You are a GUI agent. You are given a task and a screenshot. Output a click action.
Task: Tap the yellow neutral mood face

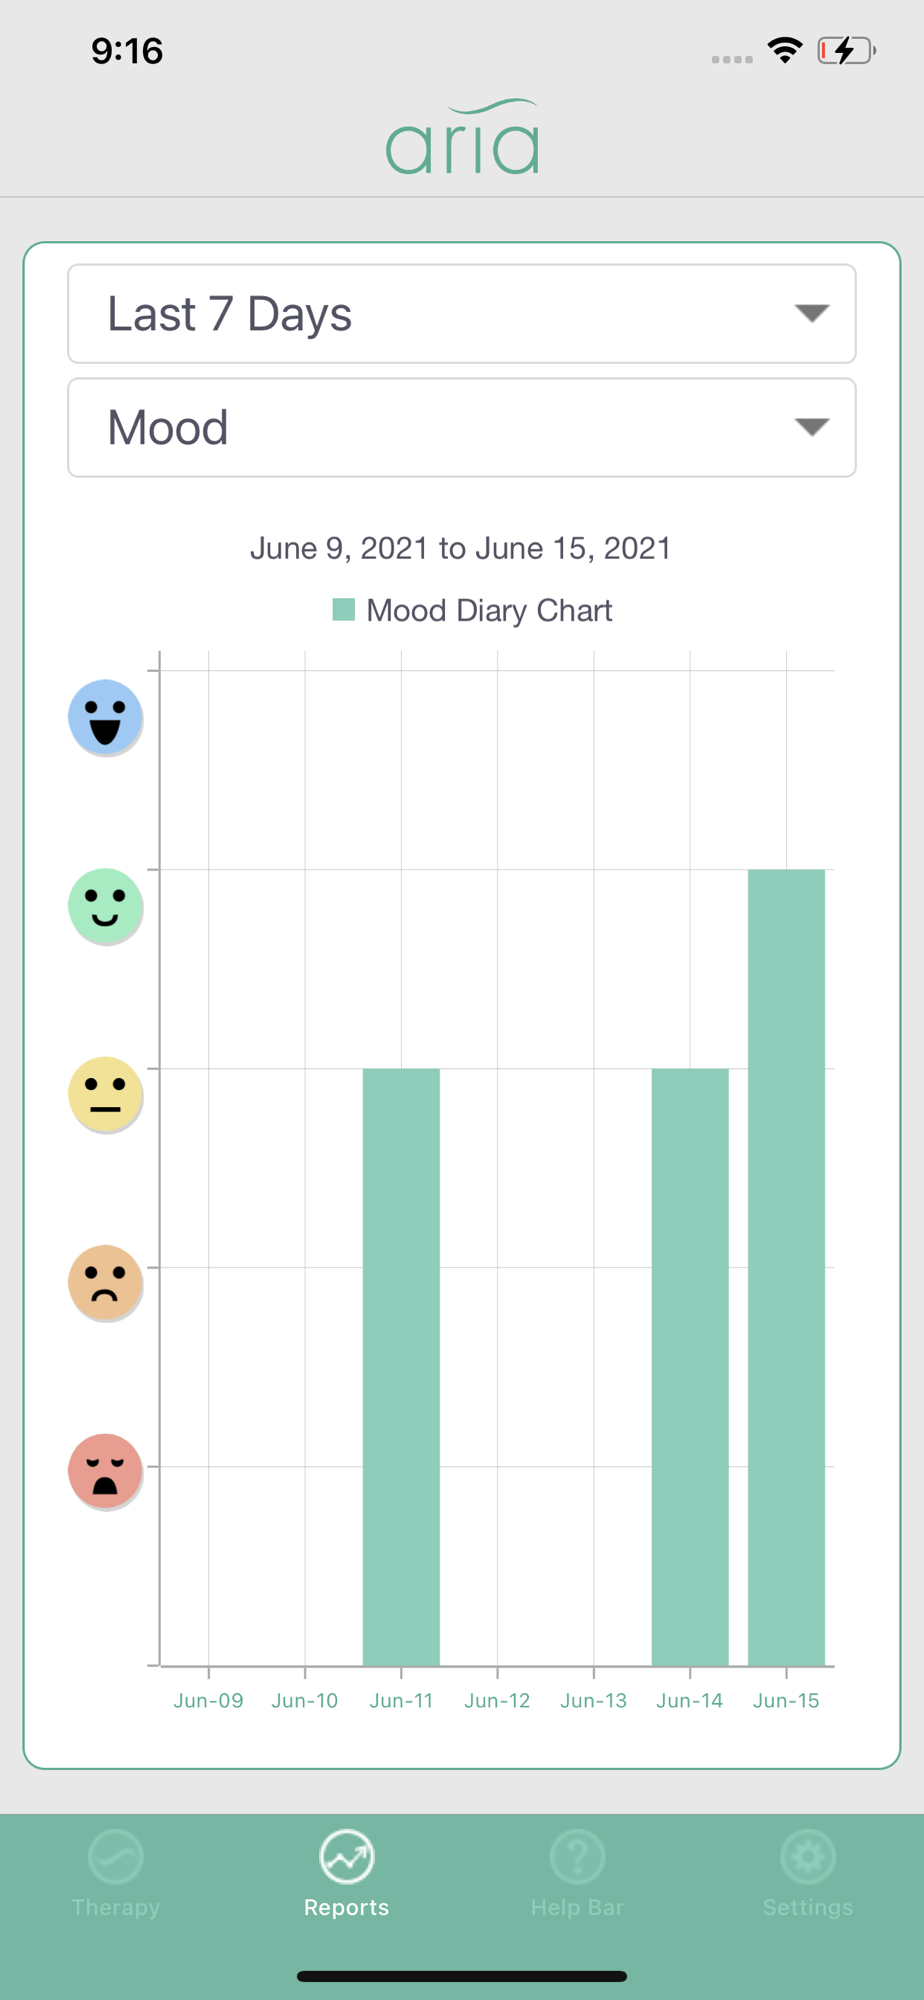coord(105,1094)
